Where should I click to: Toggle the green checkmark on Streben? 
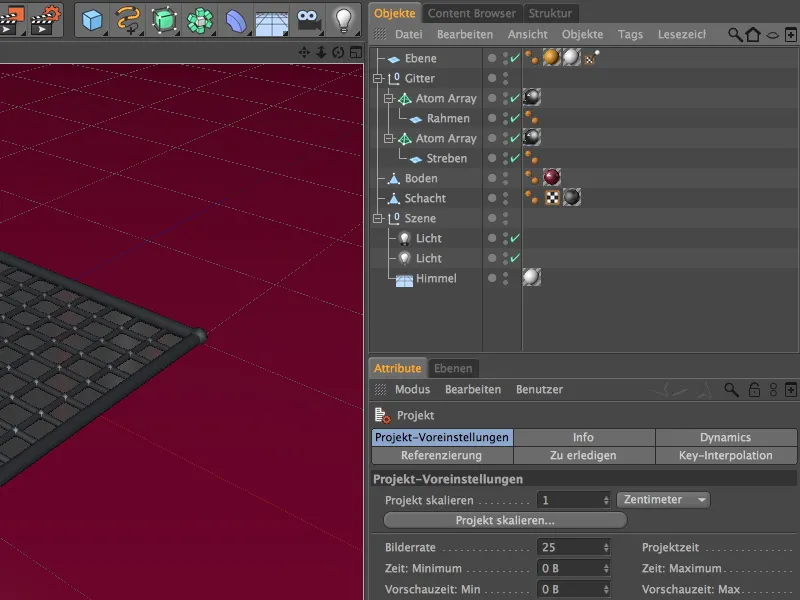pos(515,158)
